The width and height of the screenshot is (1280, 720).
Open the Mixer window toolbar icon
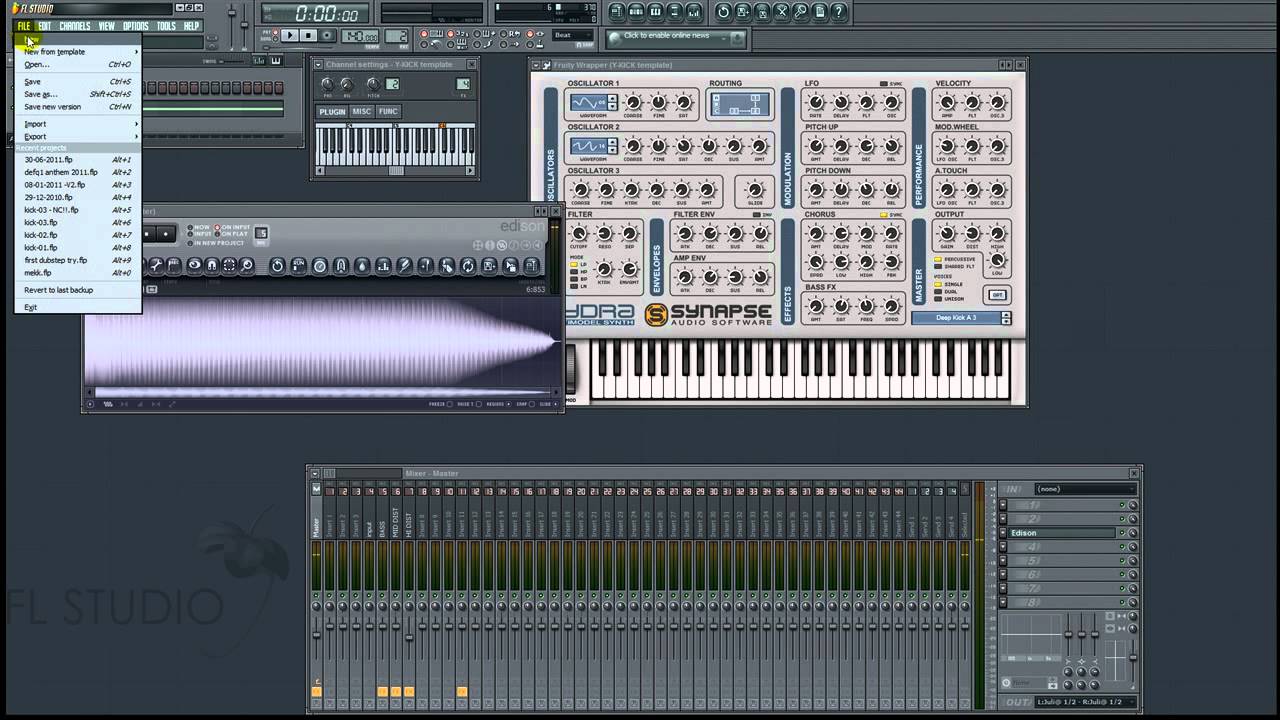(694, 12)
